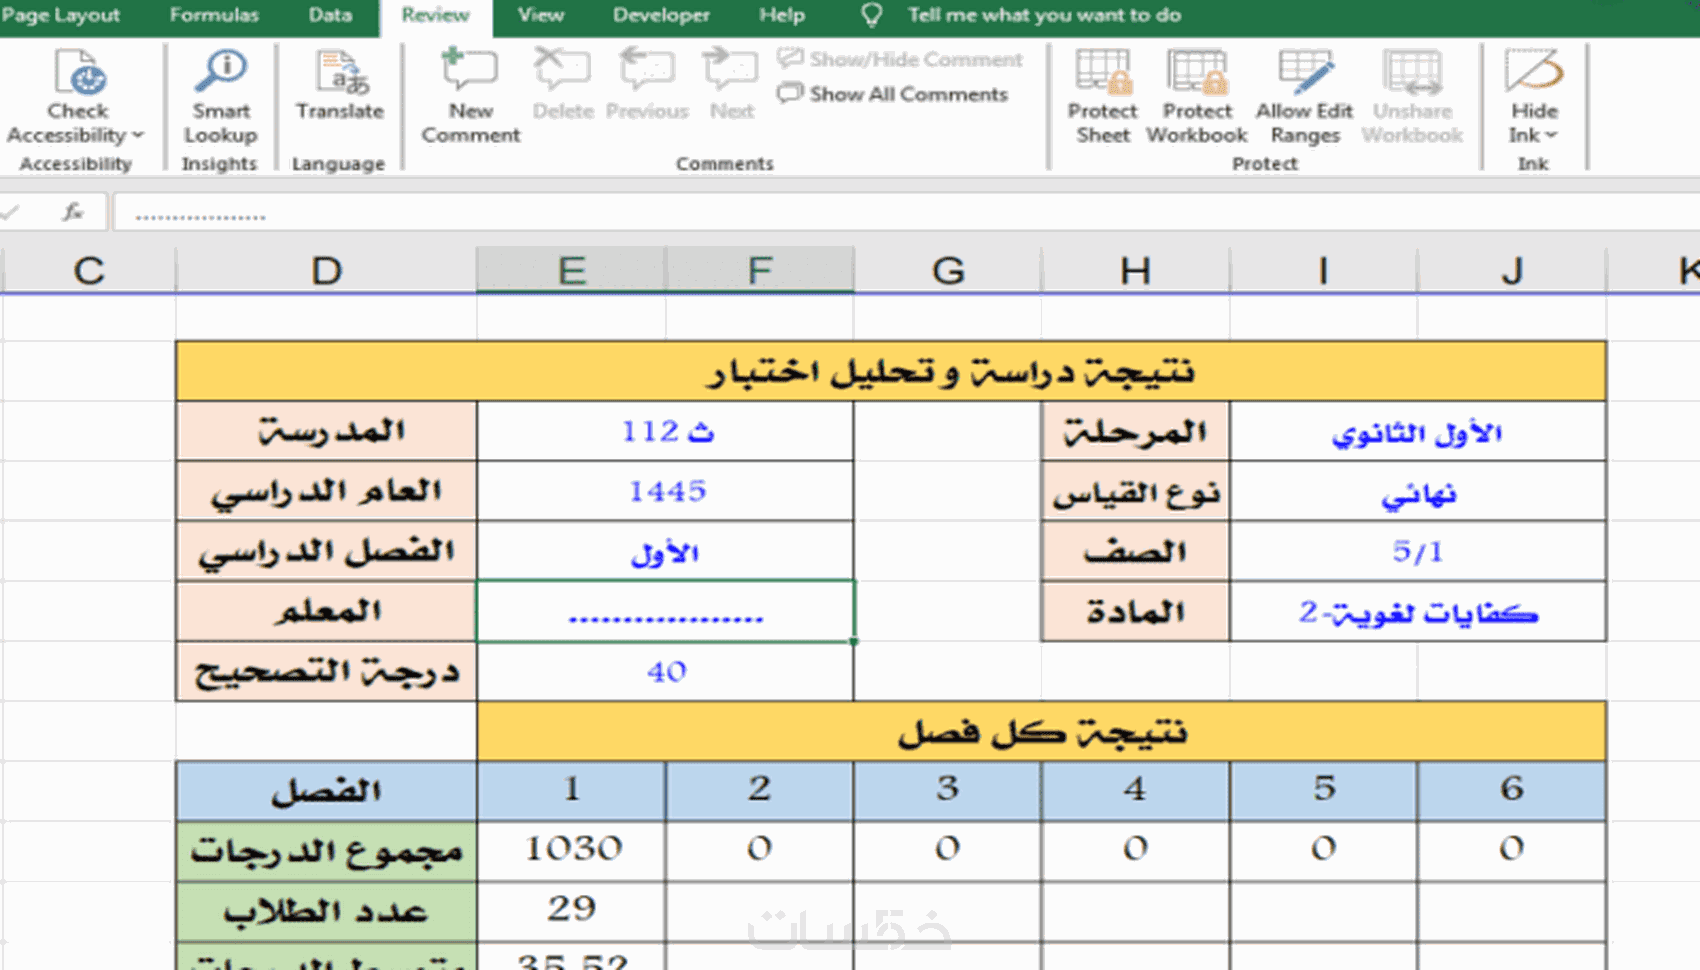Select column E header
The width and height of the screenshot is (1700, 970).
[571, 270]
